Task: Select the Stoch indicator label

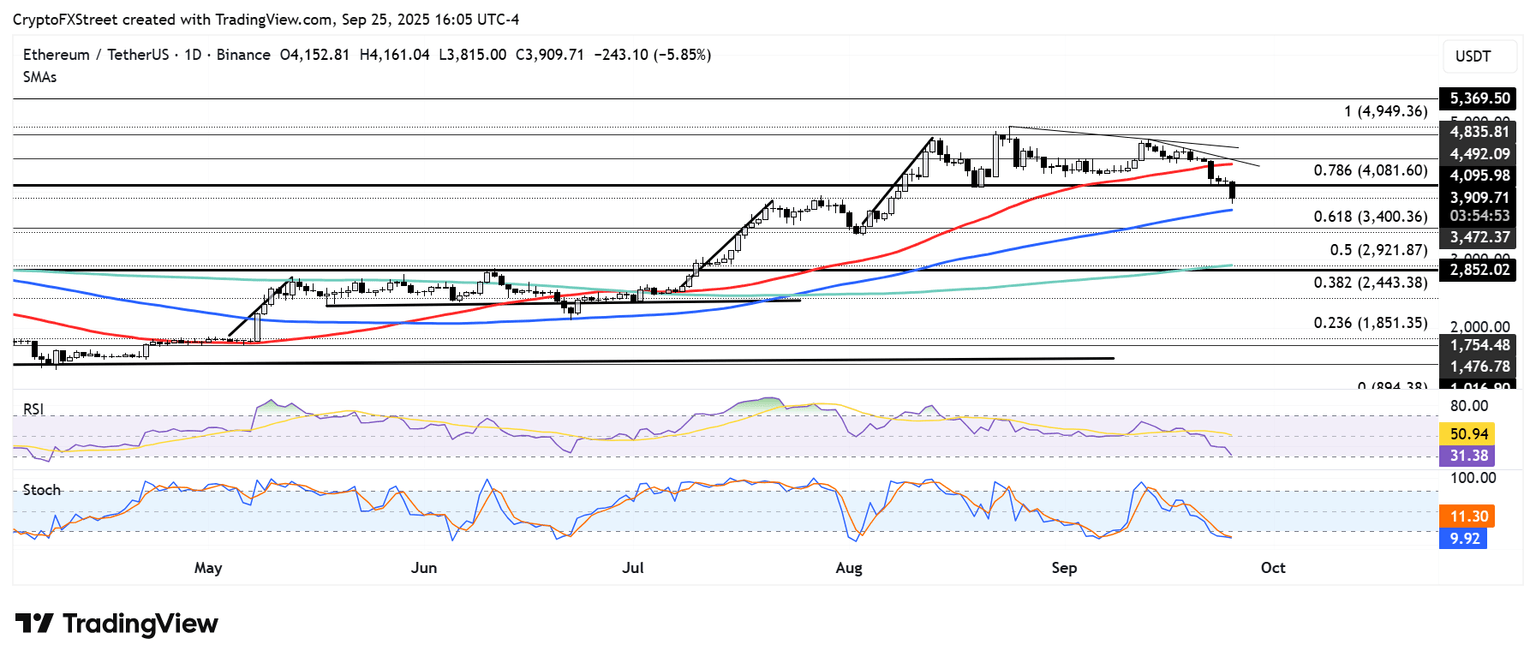Action: point(41,490)
